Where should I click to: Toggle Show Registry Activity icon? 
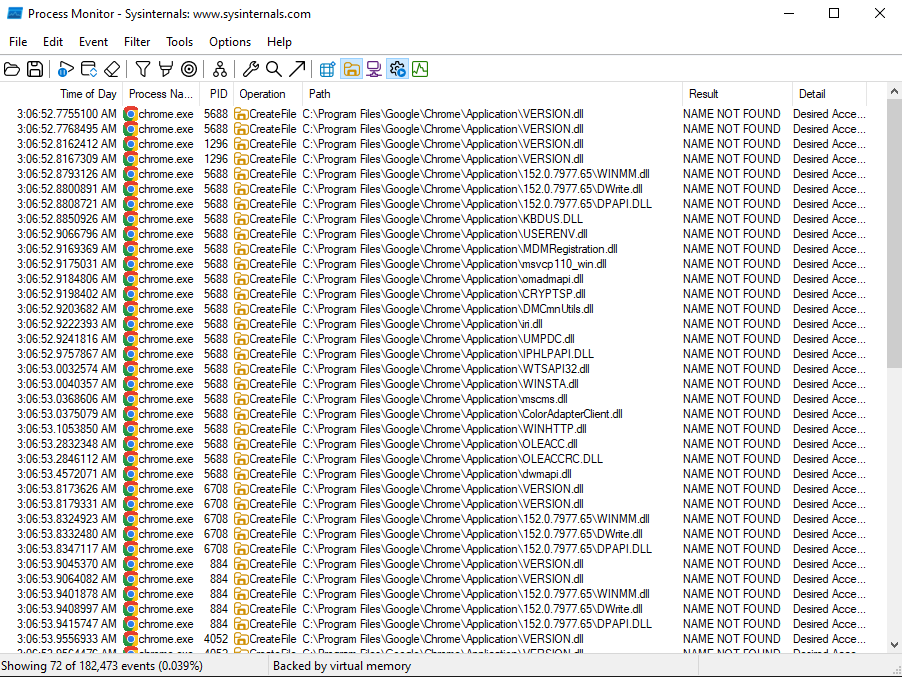(x=327, y=70)
